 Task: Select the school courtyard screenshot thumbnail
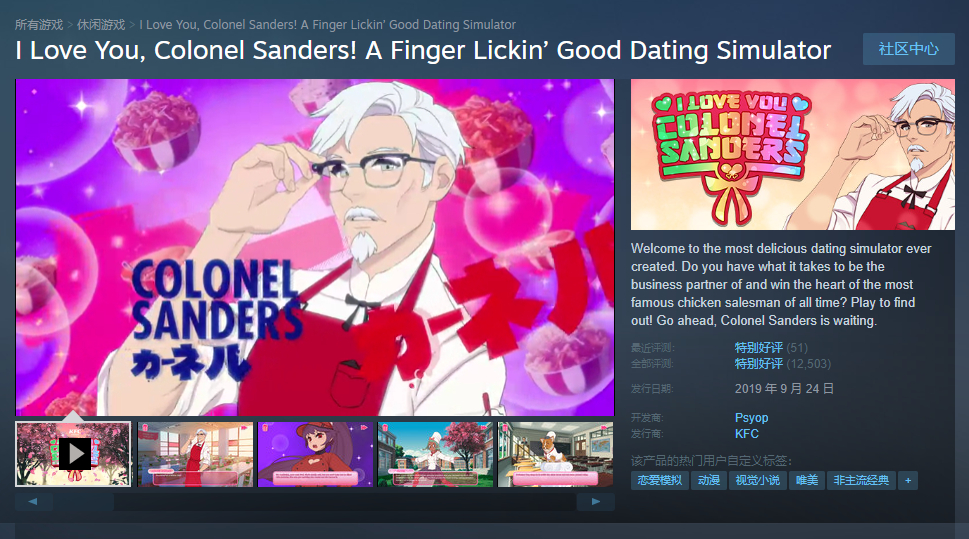(x=435, y=454)
